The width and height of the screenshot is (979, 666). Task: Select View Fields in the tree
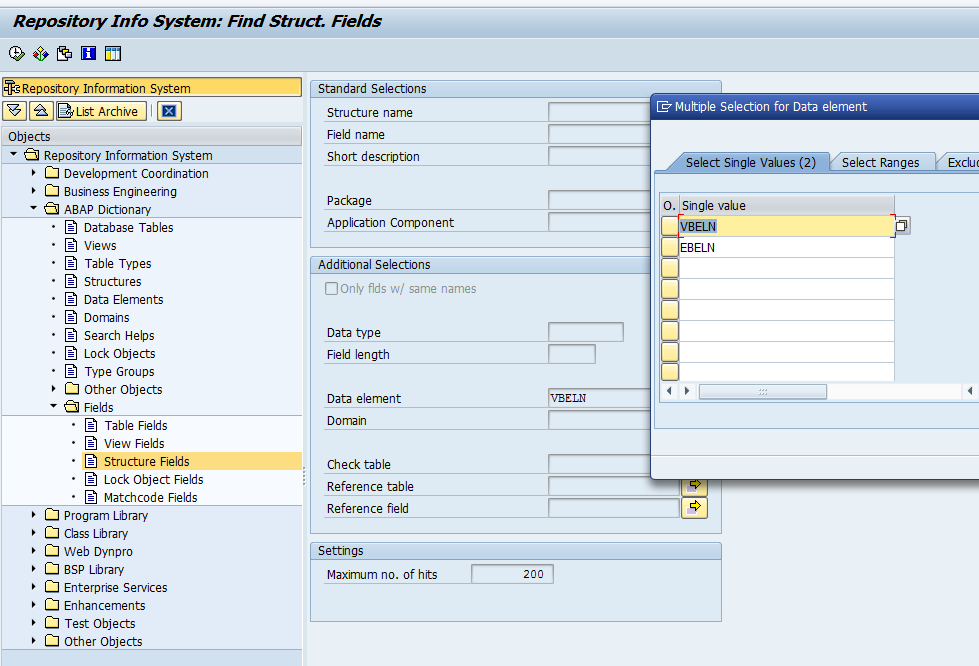[134, 443]
